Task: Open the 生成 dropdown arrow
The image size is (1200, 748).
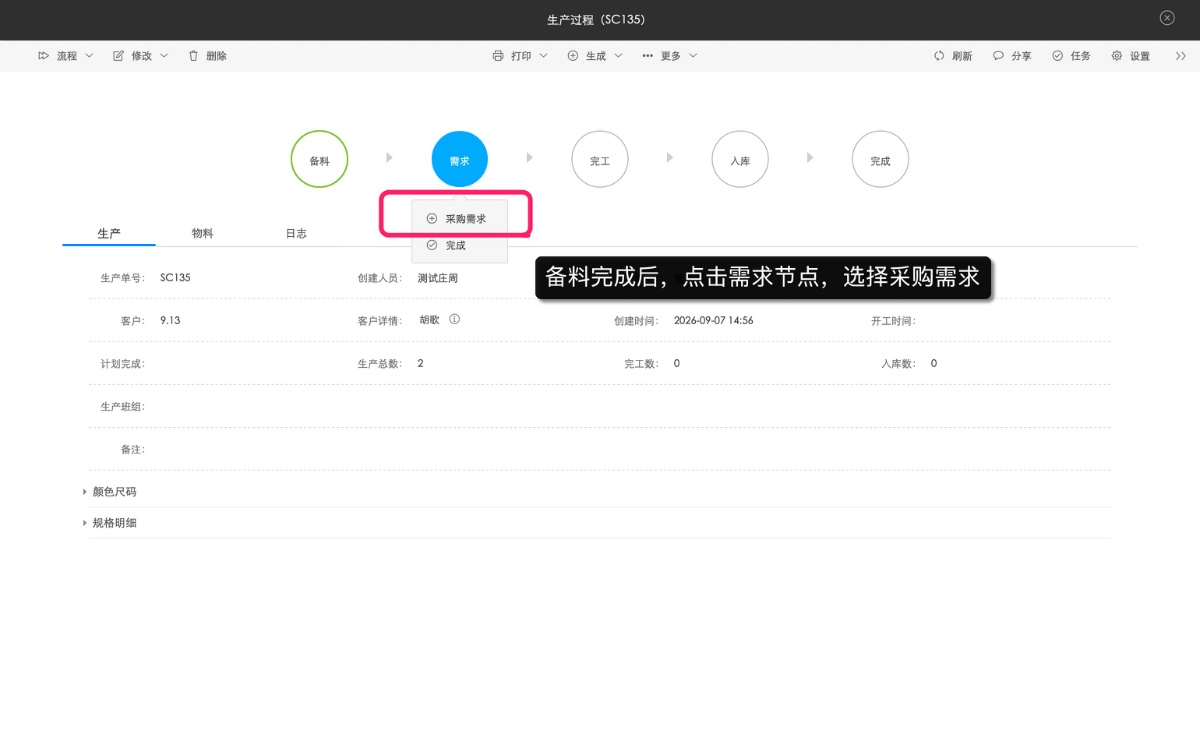Action: 619,56
